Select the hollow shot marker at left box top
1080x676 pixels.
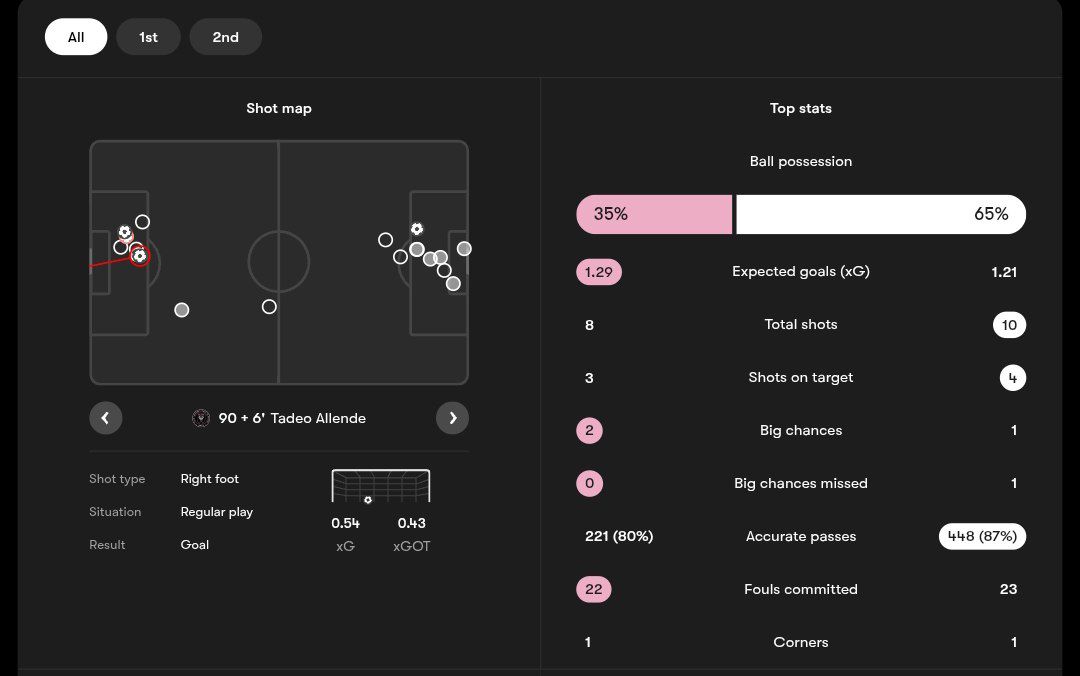[143, 222]
